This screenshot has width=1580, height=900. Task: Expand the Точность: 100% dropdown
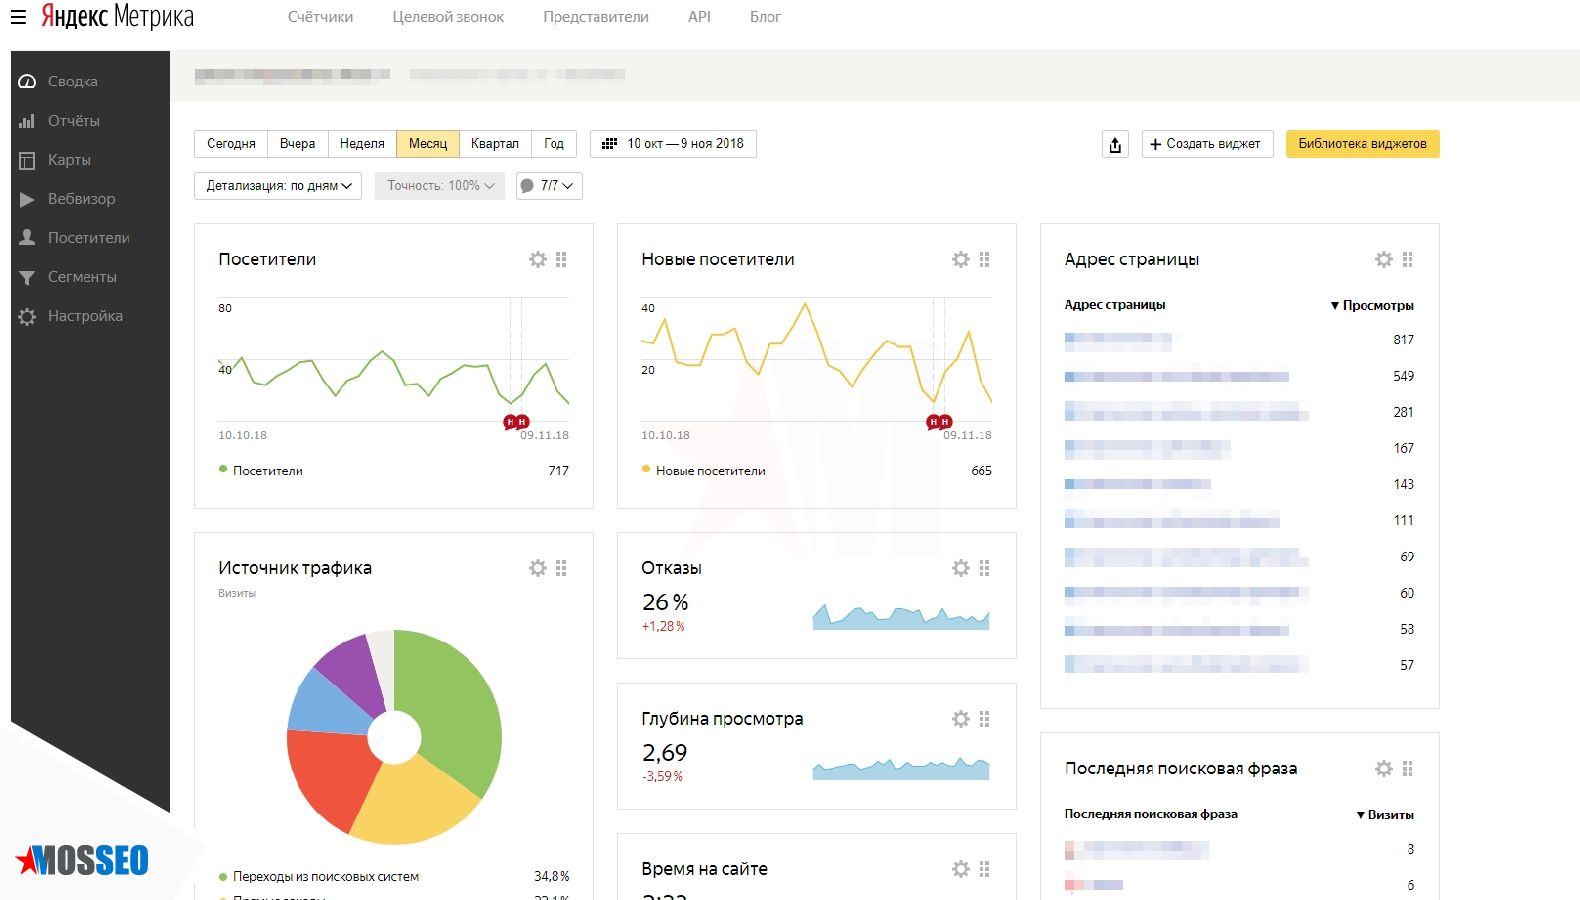[440, 186]
